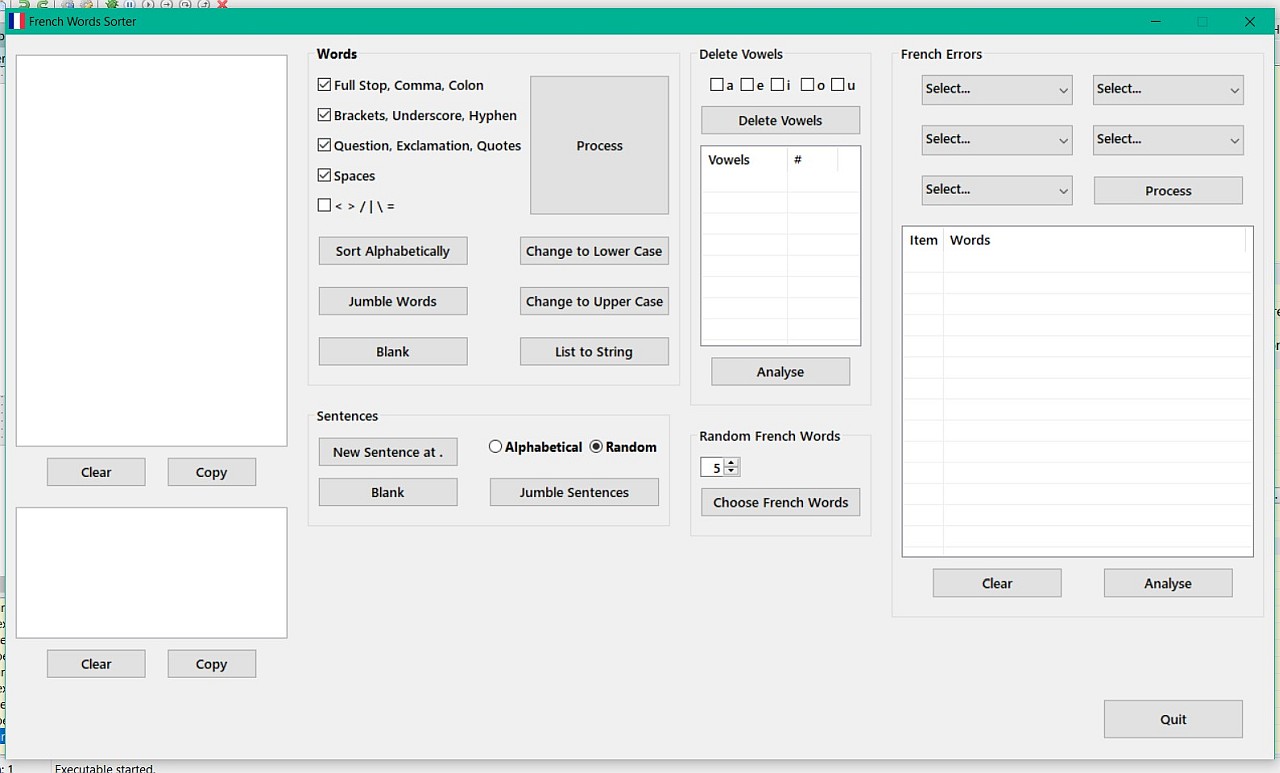Image resolution: width=1280 pixels, height=773 pixels.
Task: Check the vowel 'a' checkbox
Action: 717,85
